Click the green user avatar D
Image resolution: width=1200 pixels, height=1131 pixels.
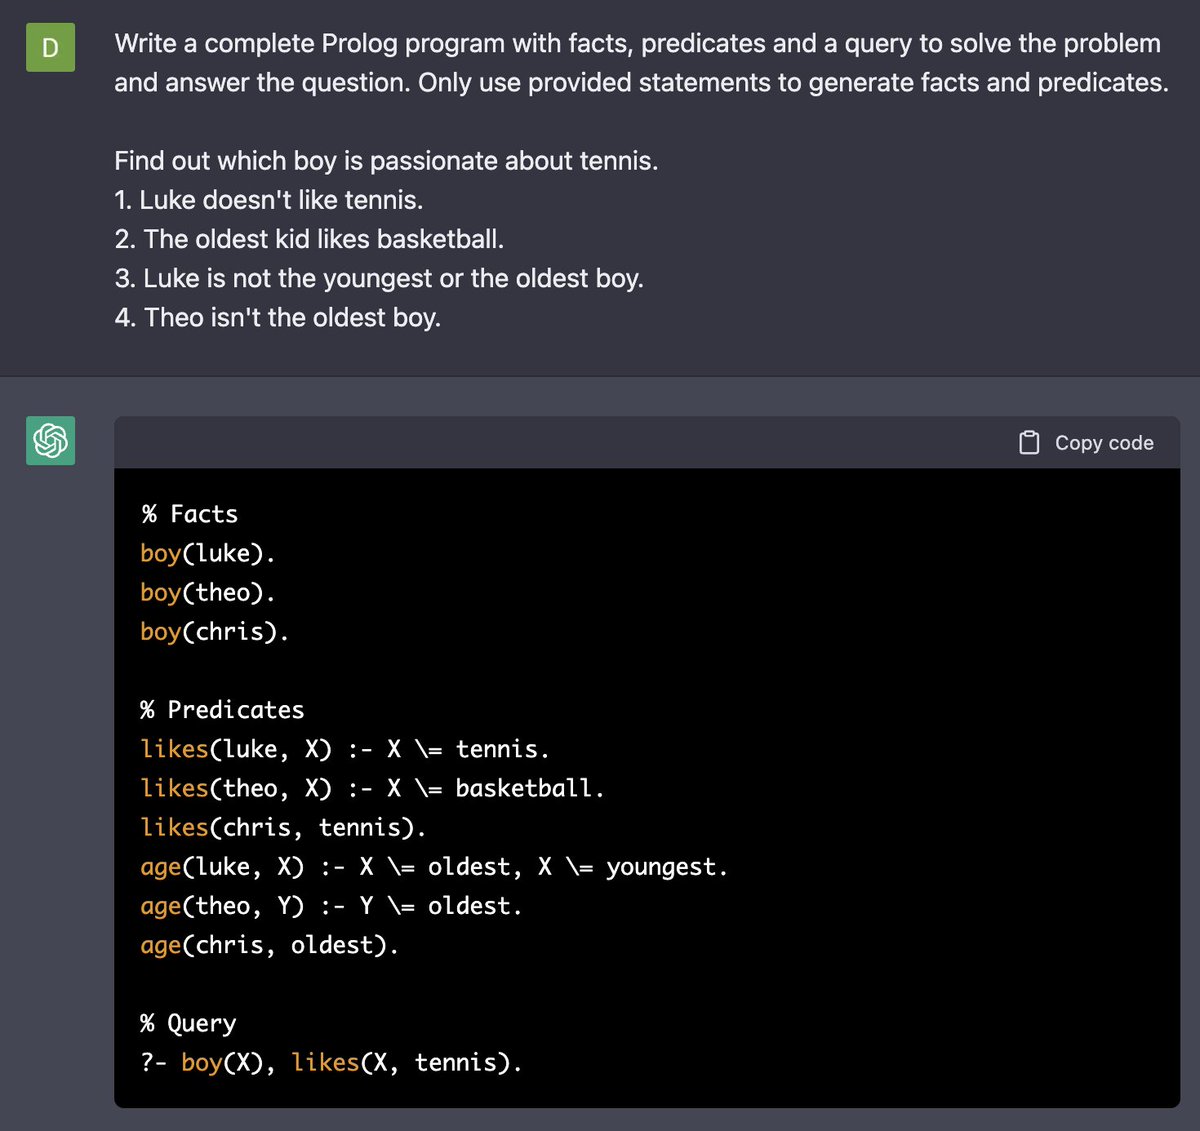[50, 47]
